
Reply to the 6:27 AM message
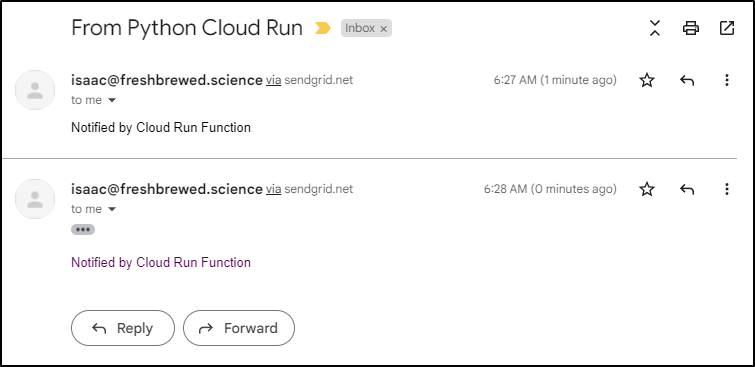click(687, 80)
